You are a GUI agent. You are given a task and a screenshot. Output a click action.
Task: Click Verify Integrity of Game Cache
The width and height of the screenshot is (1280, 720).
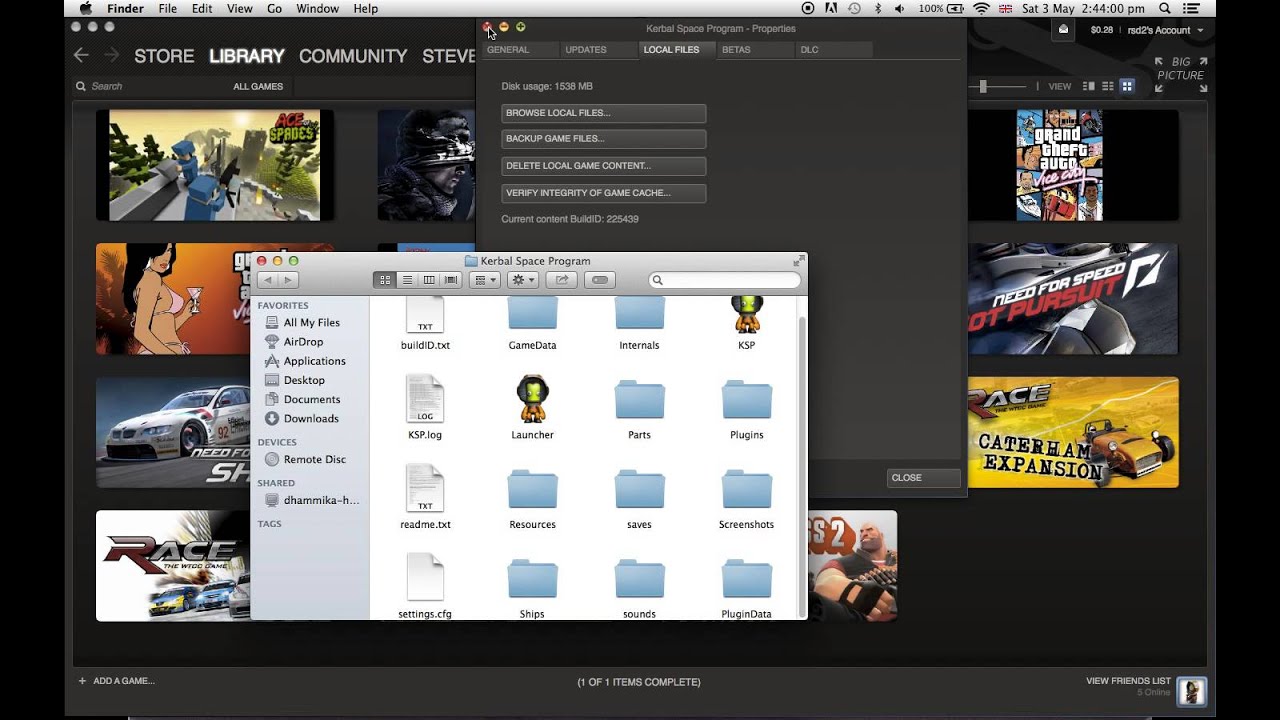tap(603, 193)
